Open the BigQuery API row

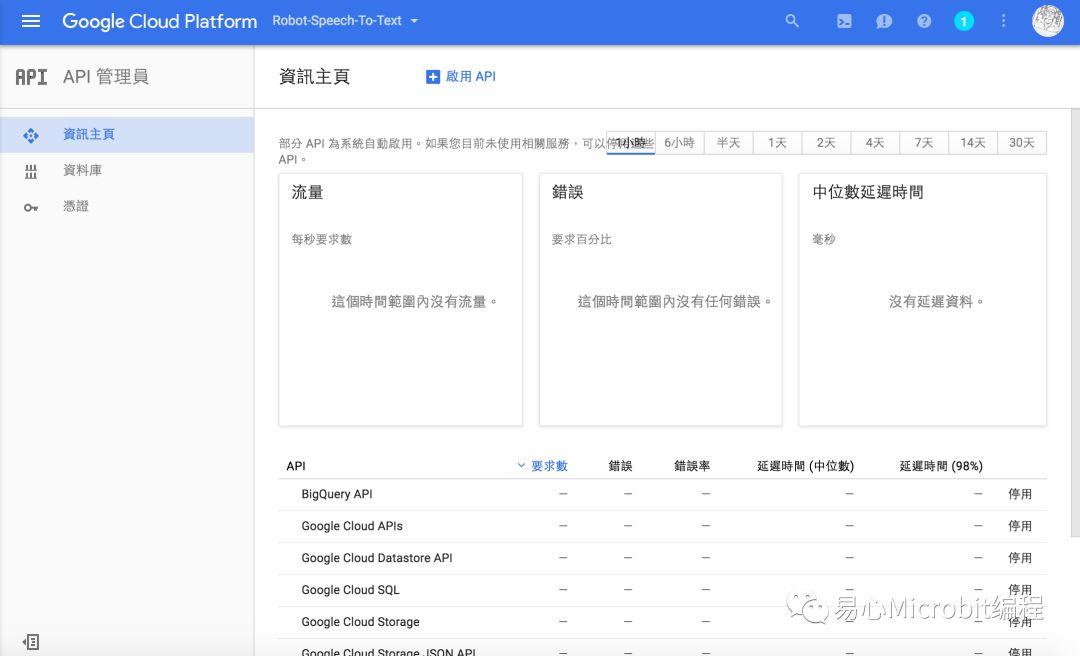[x=663, y=494]
